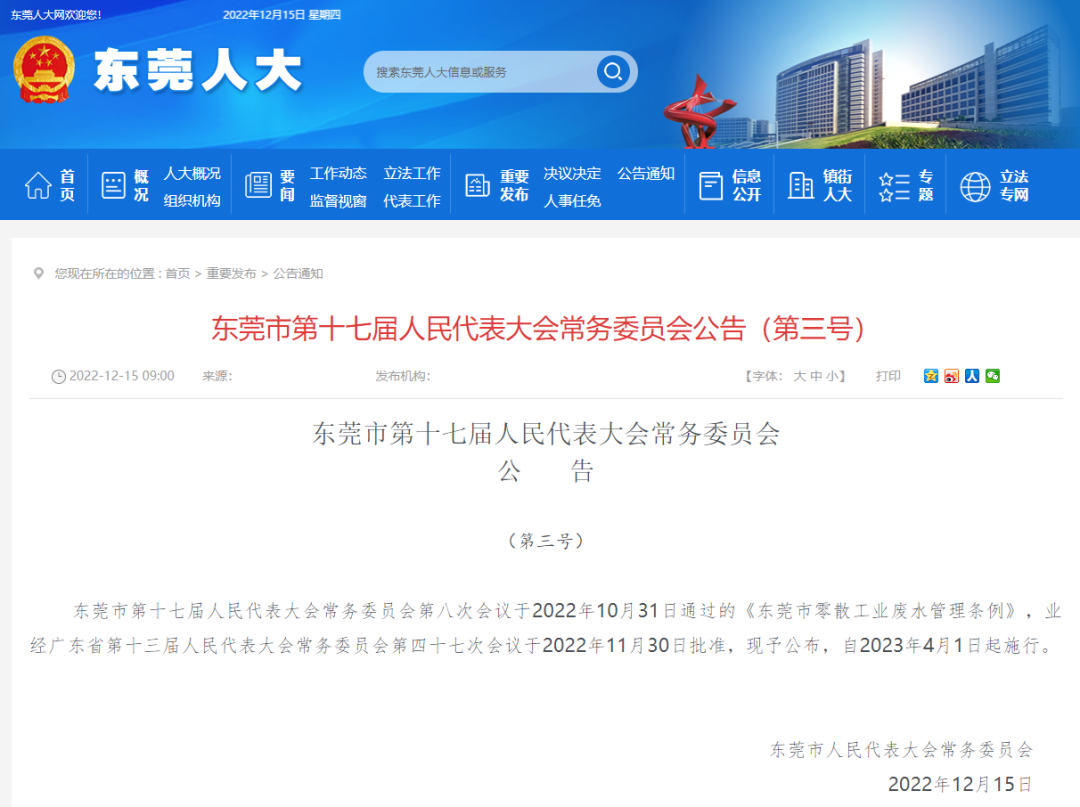Click the 来源 label
Image resolution: width=1080 pixels, height=807 pixels.
point(217,376)
